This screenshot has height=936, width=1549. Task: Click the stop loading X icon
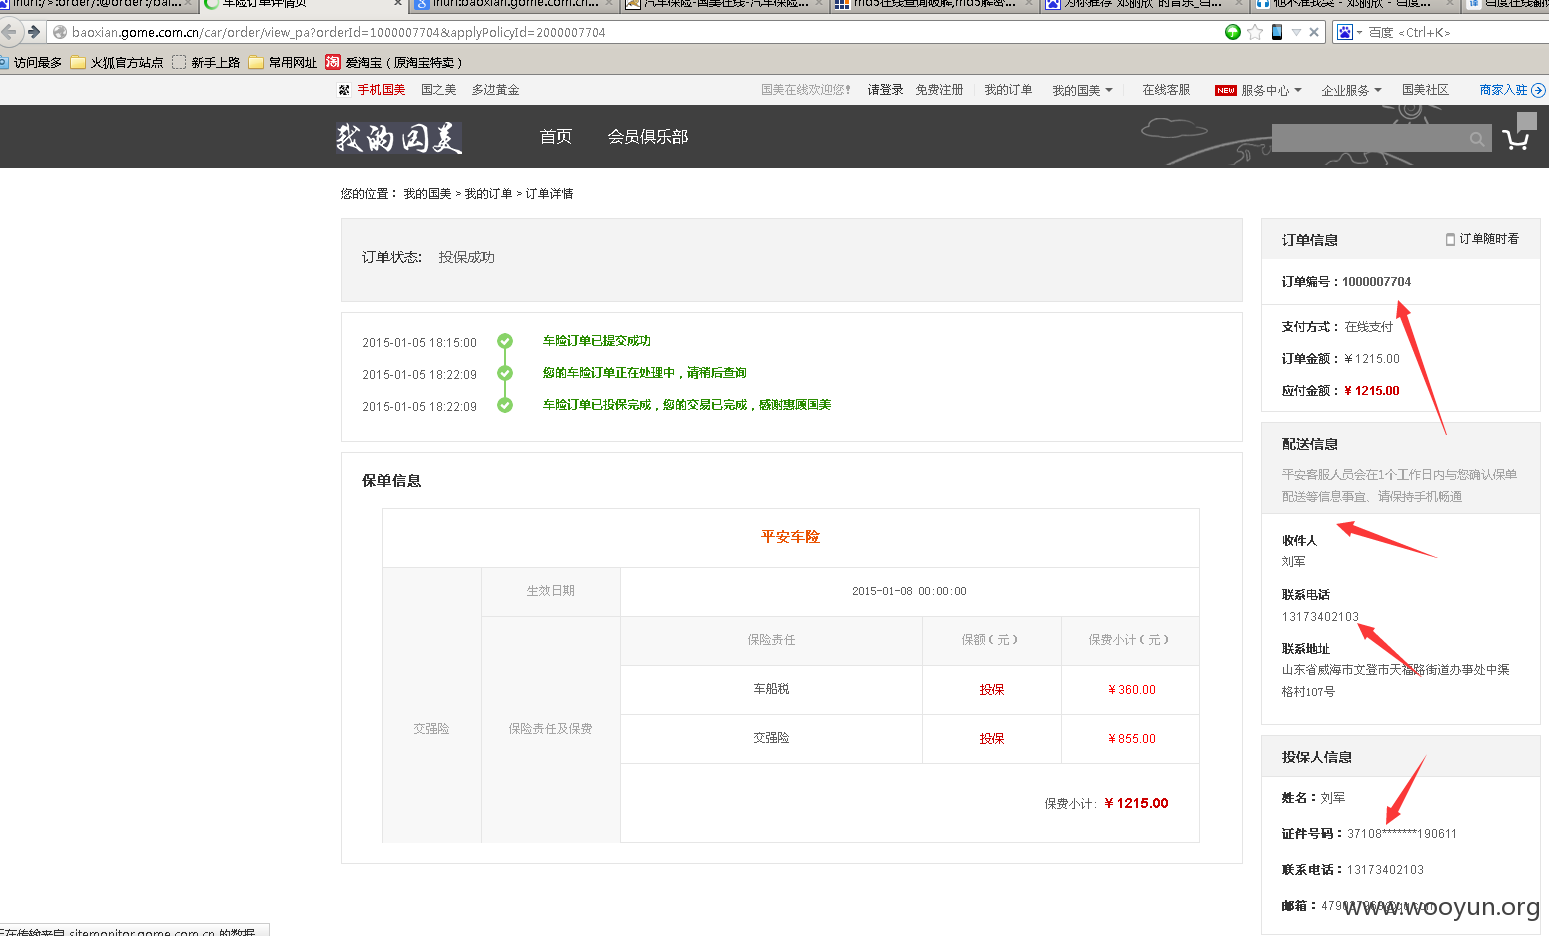[x=1314, y=32]
